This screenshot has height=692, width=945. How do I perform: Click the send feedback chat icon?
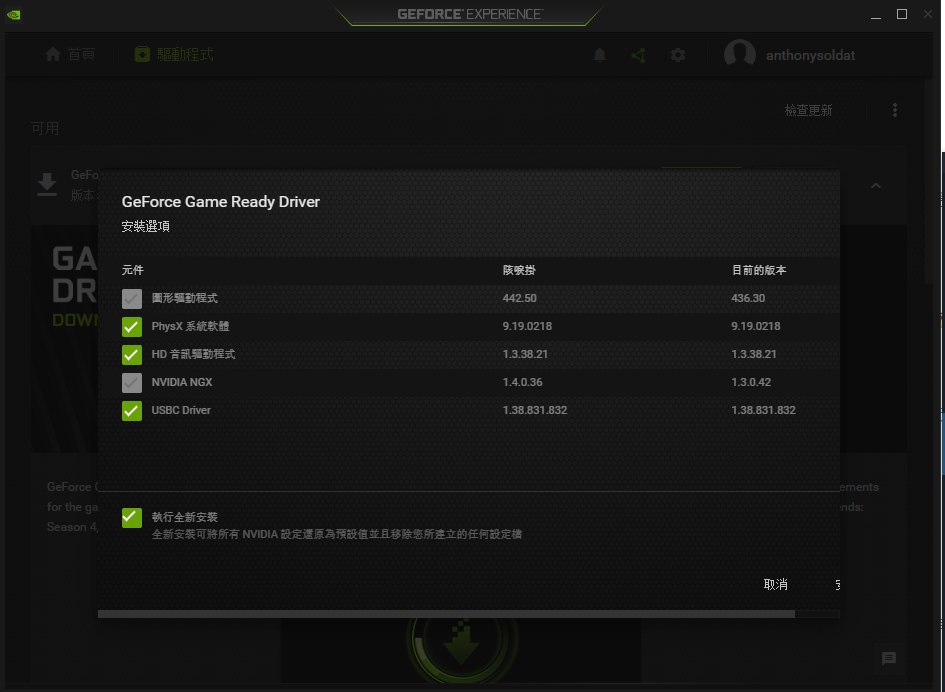[x=888, y=658]
